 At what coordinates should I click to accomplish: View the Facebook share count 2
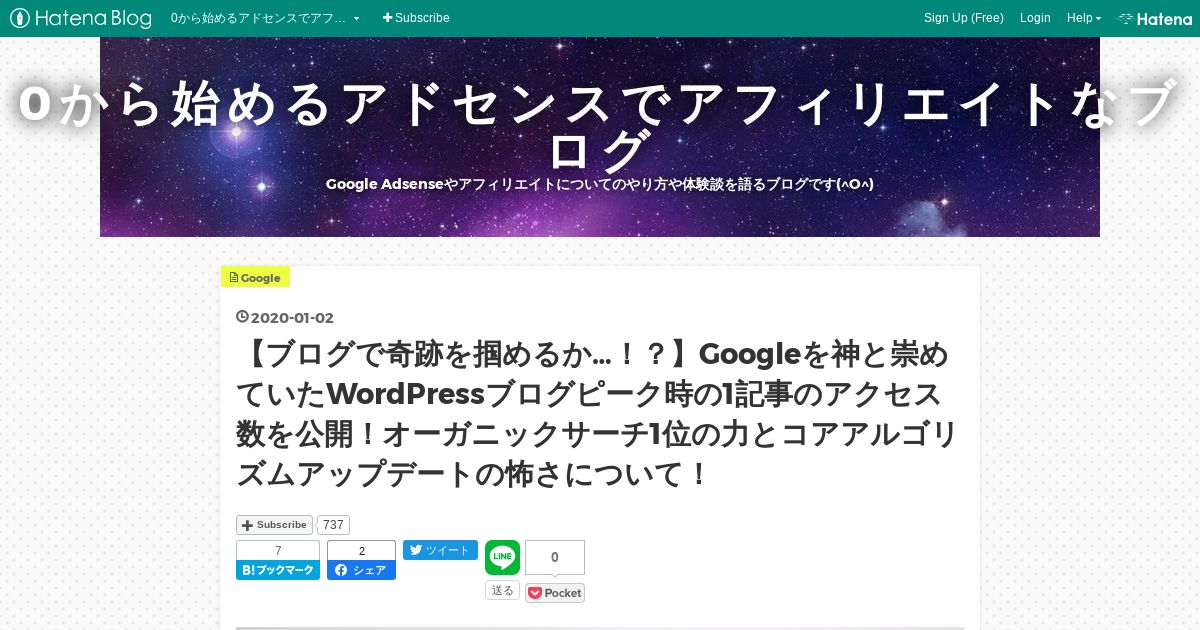(x=361, y=551)
